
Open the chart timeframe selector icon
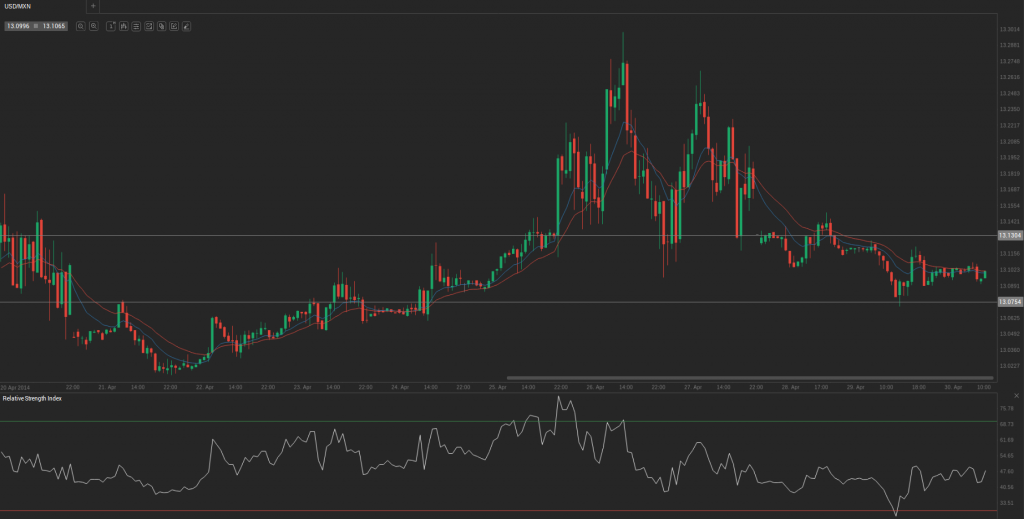[x=111, y=26]
